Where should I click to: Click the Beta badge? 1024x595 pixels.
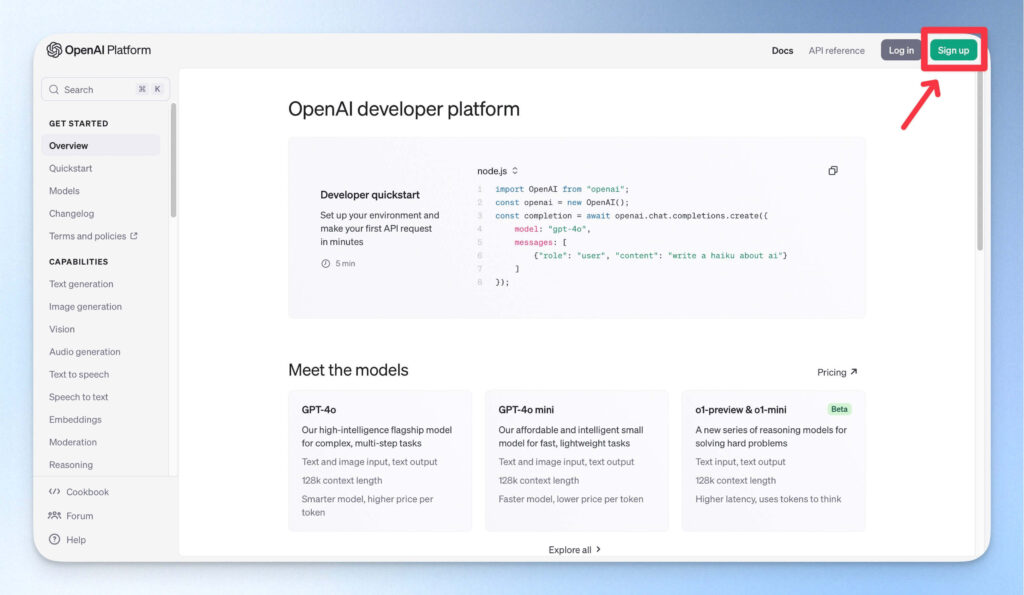click(x=839, y=409)
